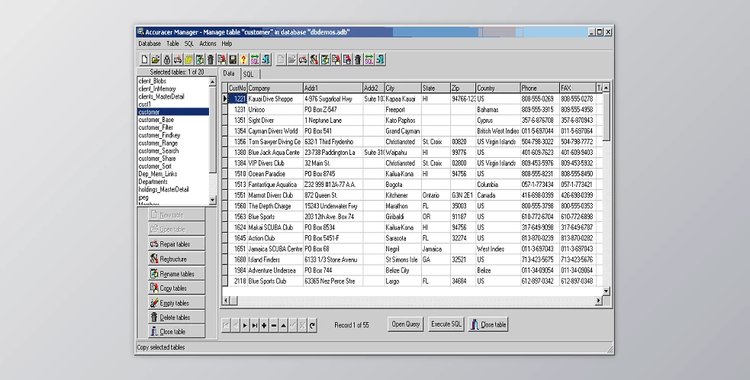The width and height of the screenshot is (750, 380).
Task: Select client_Blobs in the table list
Action: [152, 81]
